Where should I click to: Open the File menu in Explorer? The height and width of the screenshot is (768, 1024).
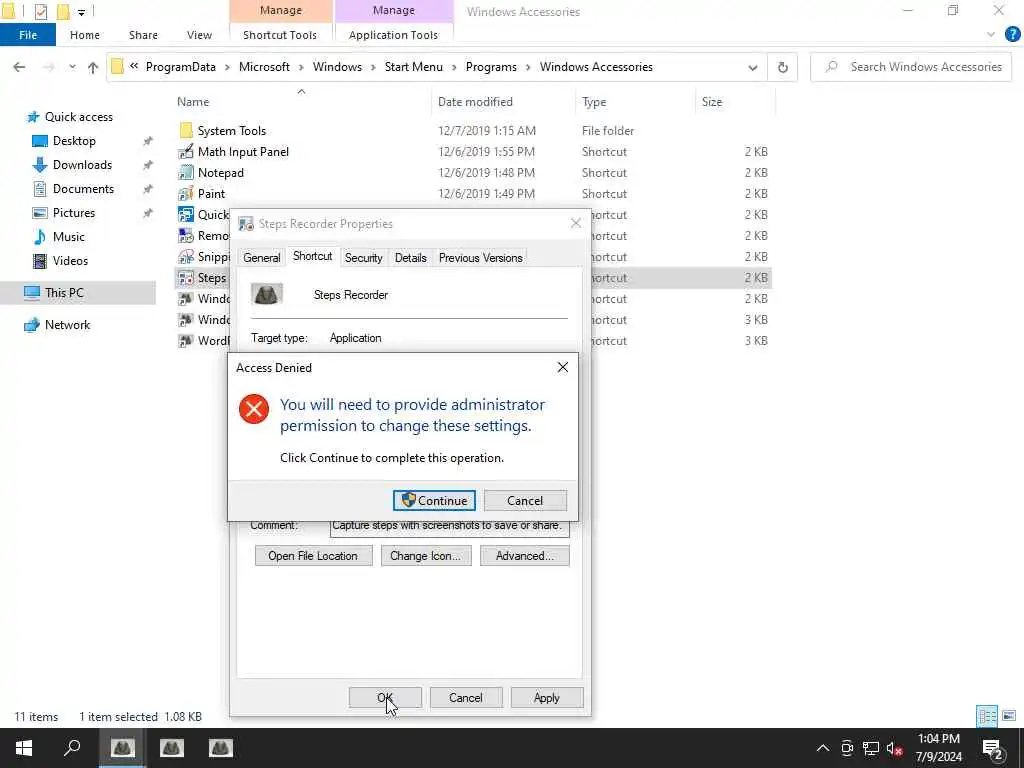[x=28, y=35]
